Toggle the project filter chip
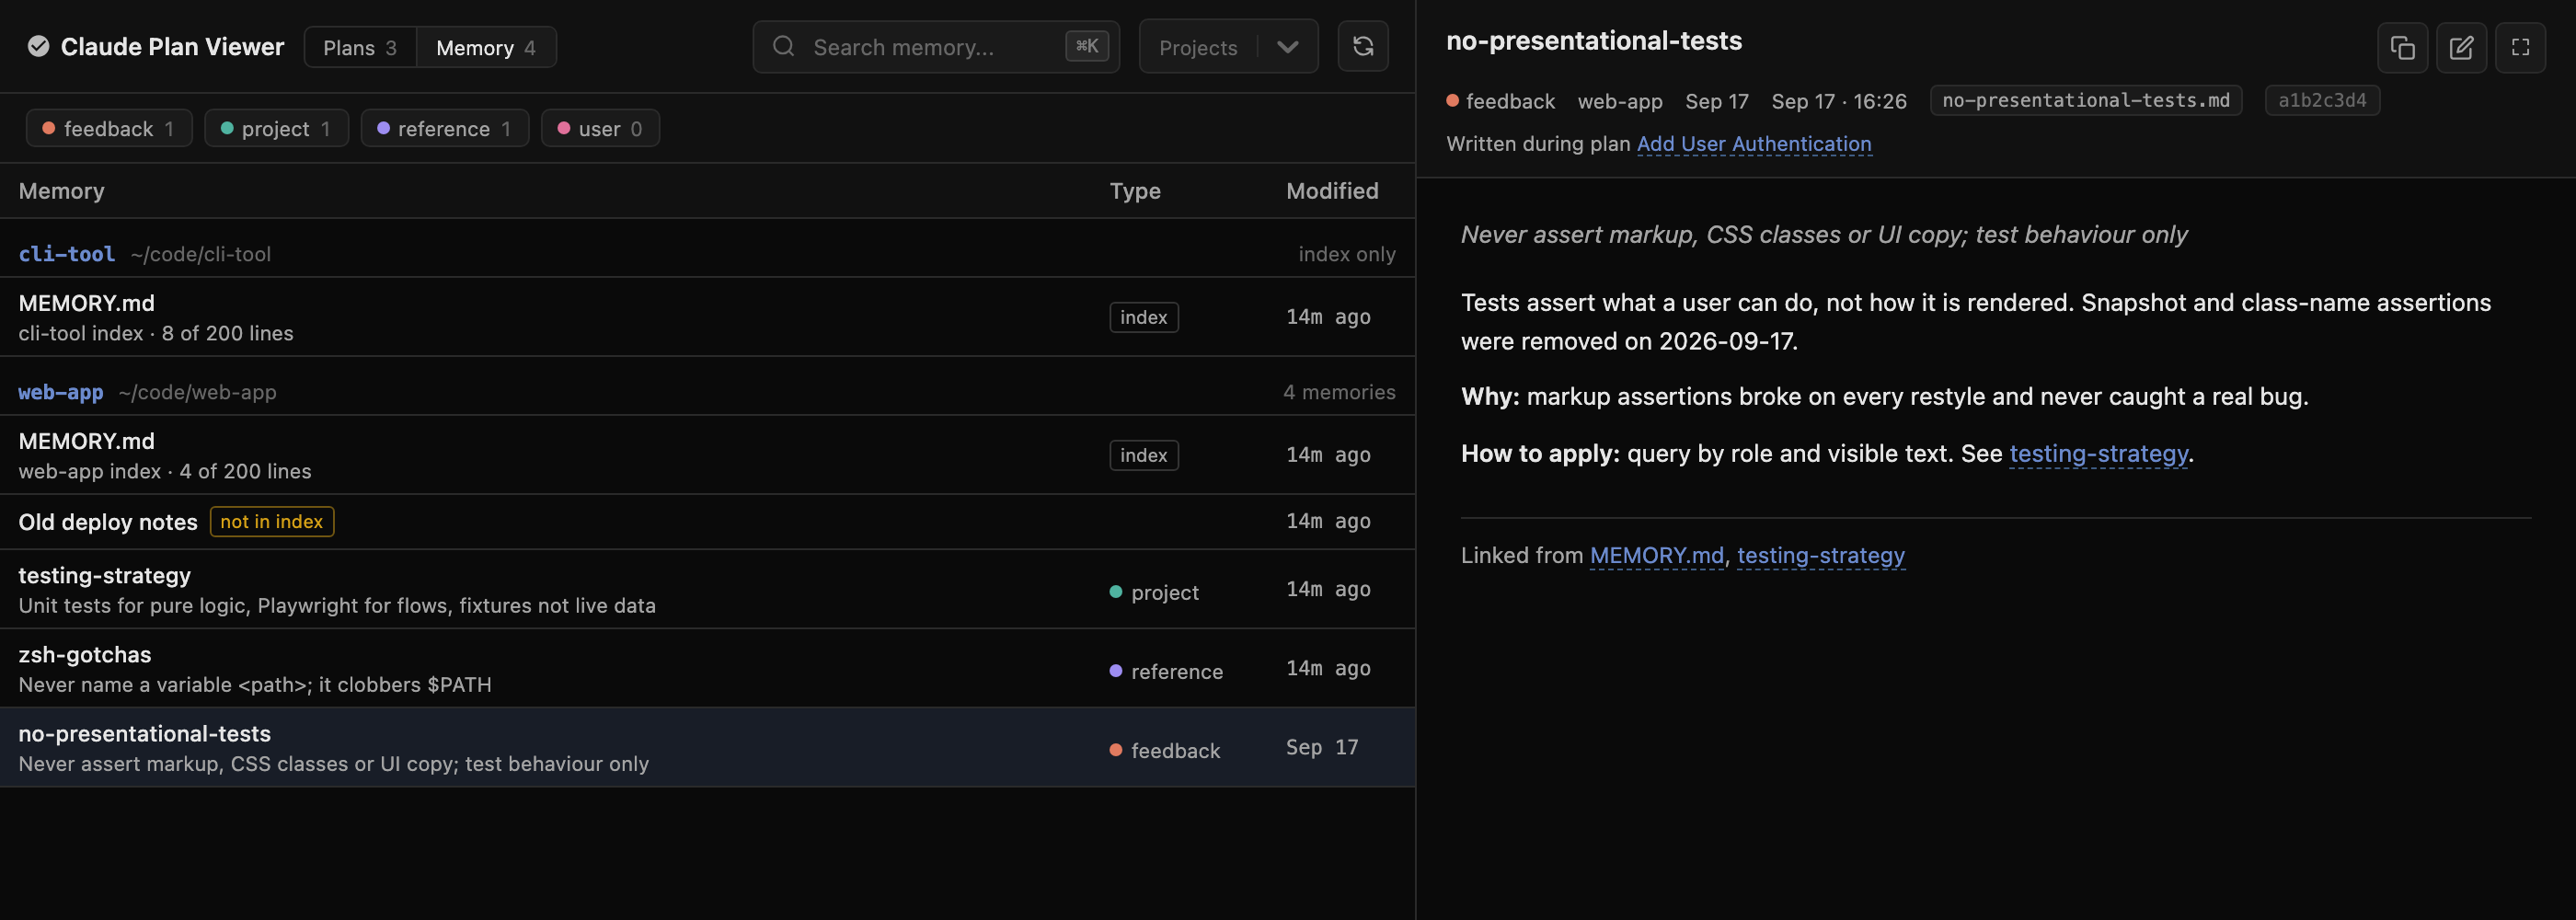2576x920 pixels. click(x=276, y=128)
